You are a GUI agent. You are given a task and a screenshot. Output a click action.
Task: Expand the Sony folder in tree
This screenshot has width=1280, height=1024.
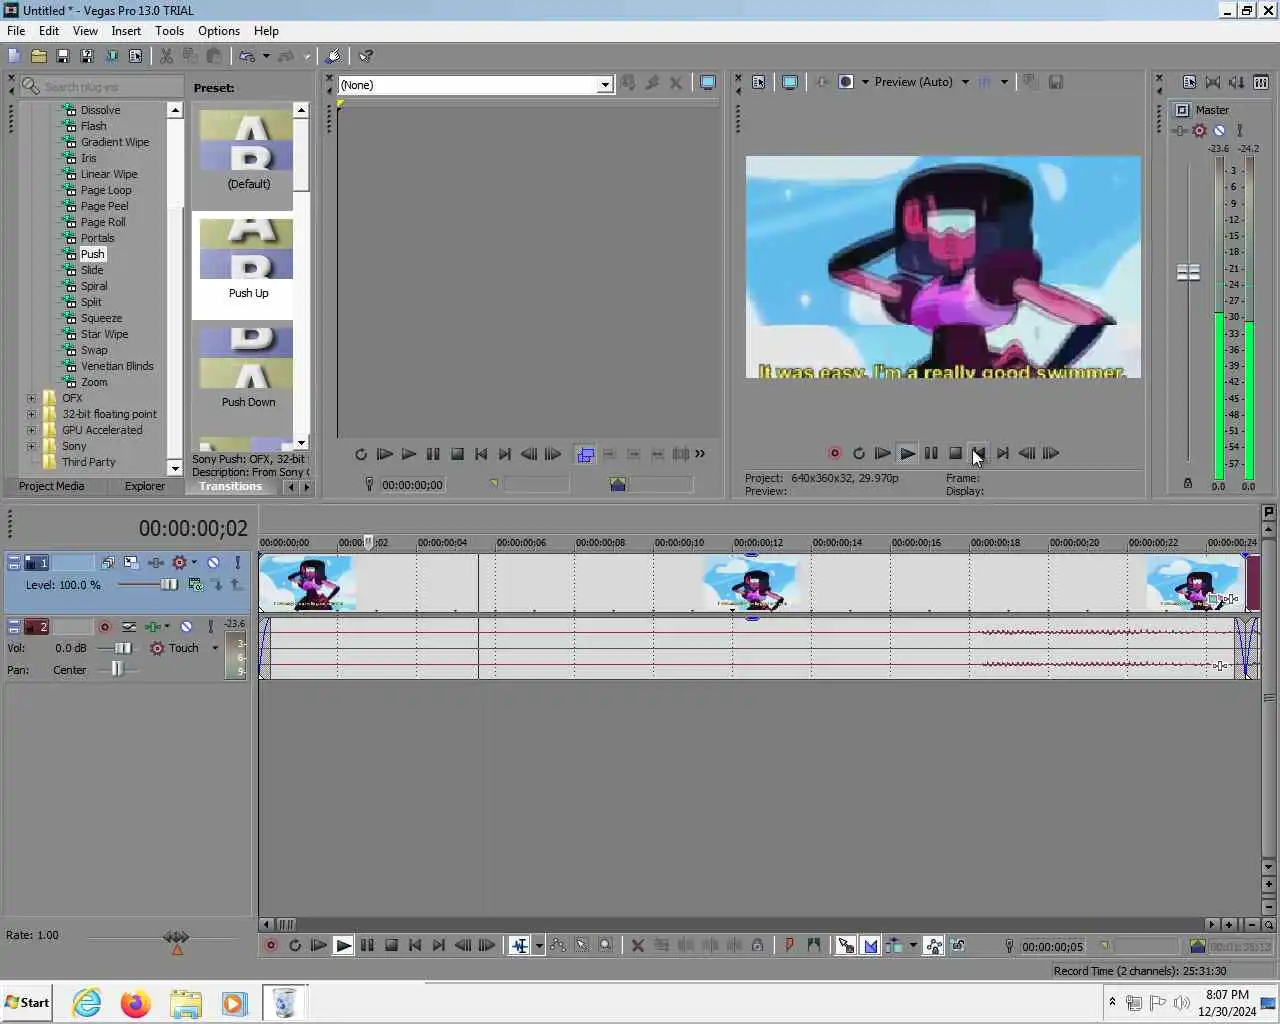(x=31, y=446)
